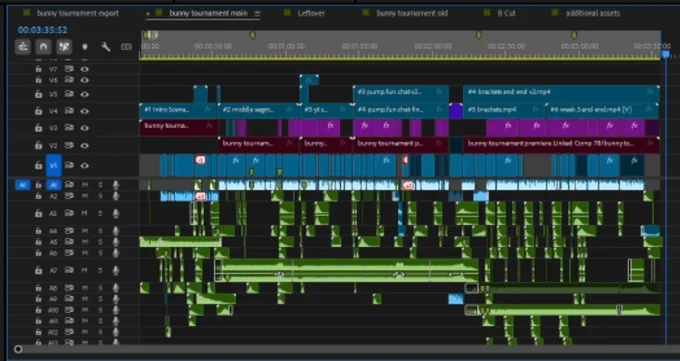Image resolution: width=680 pixels, height=361 pixels.
Task: Select the #2 middle segment clip
Action: point(258,110)
